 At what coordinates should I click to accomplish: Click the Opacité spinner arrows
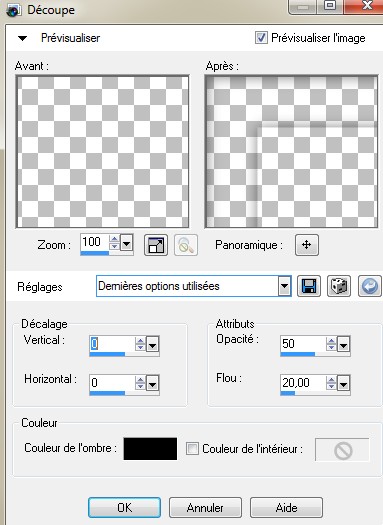coord(331,344)
